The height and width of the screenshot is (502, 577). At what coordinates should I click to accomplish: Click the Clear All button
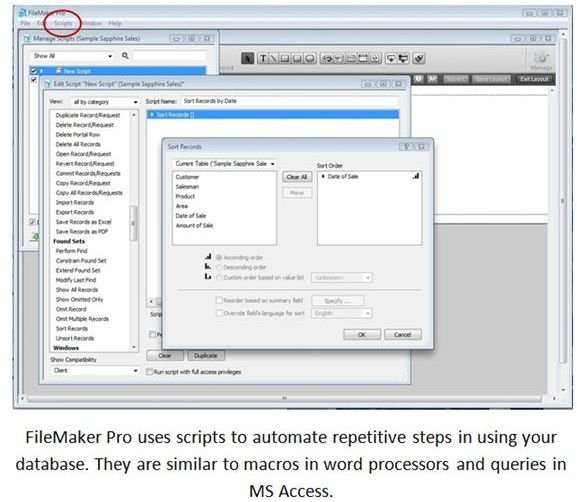point(297,177)
